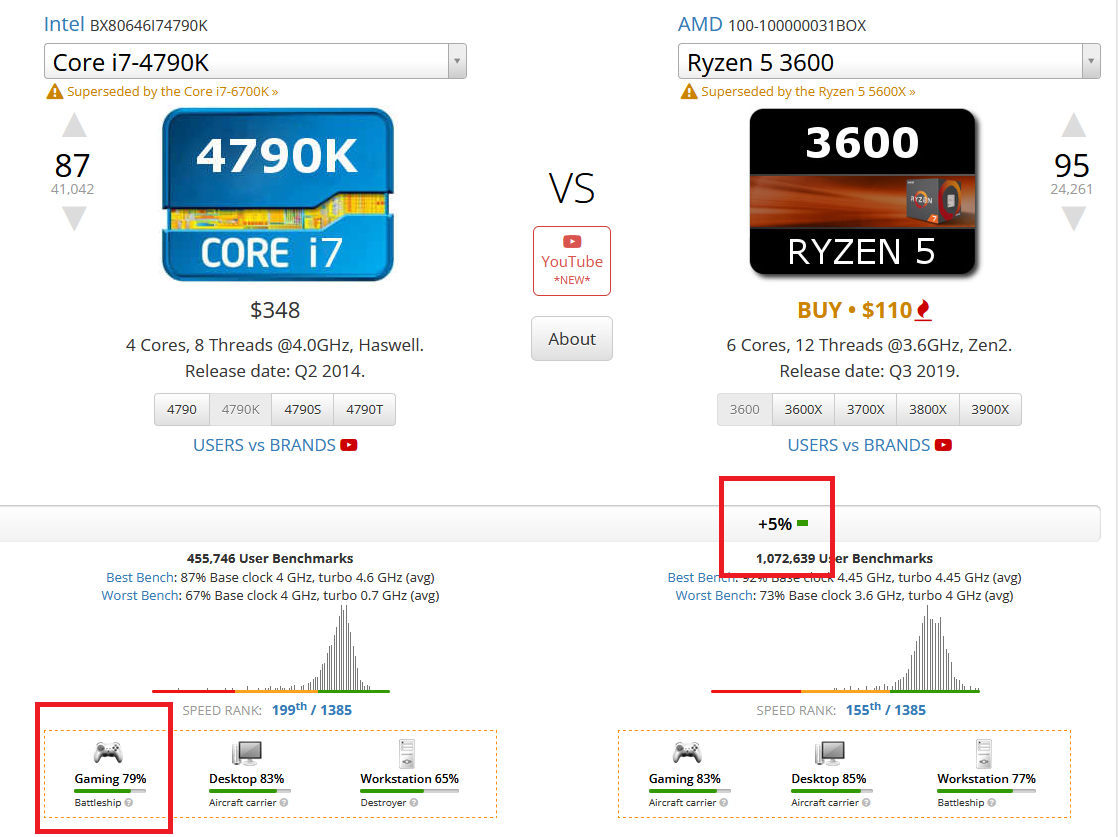1118x837 pixels.
Task: Open the Workstation server icon for Intel
Action: [x=405, y=754]
